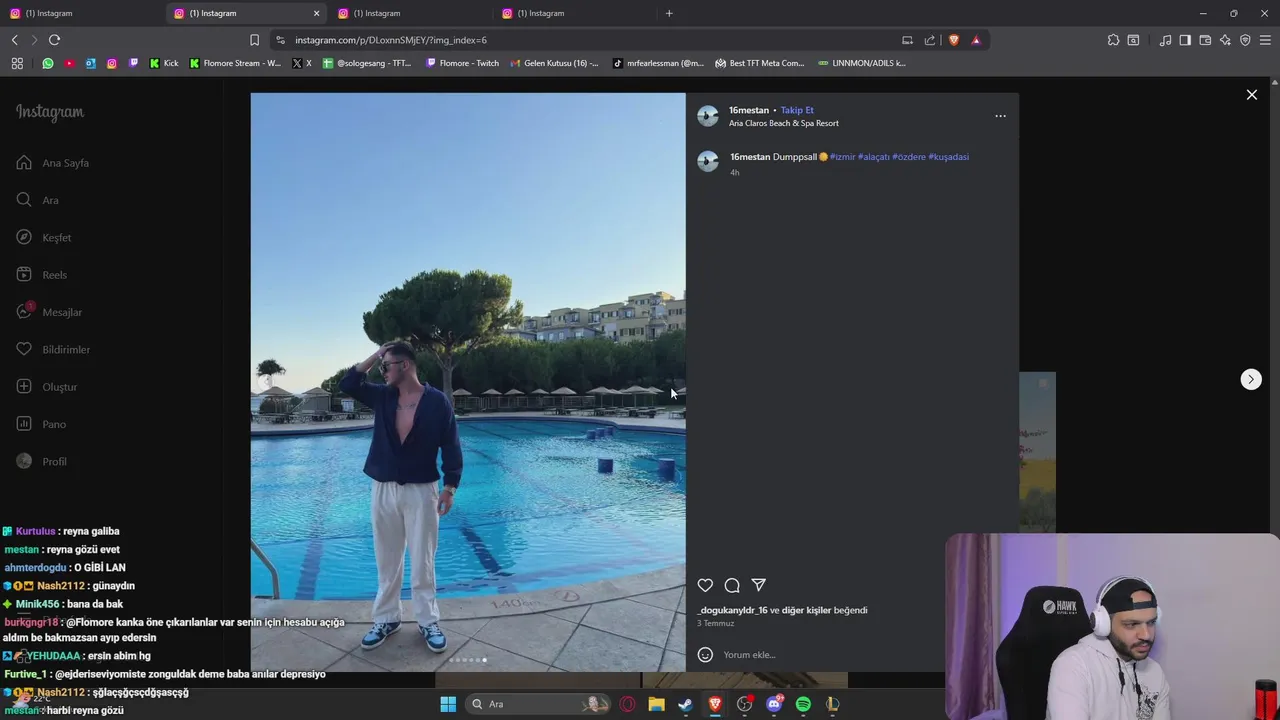Like the post with the heart icon

[x=705, y=585]
